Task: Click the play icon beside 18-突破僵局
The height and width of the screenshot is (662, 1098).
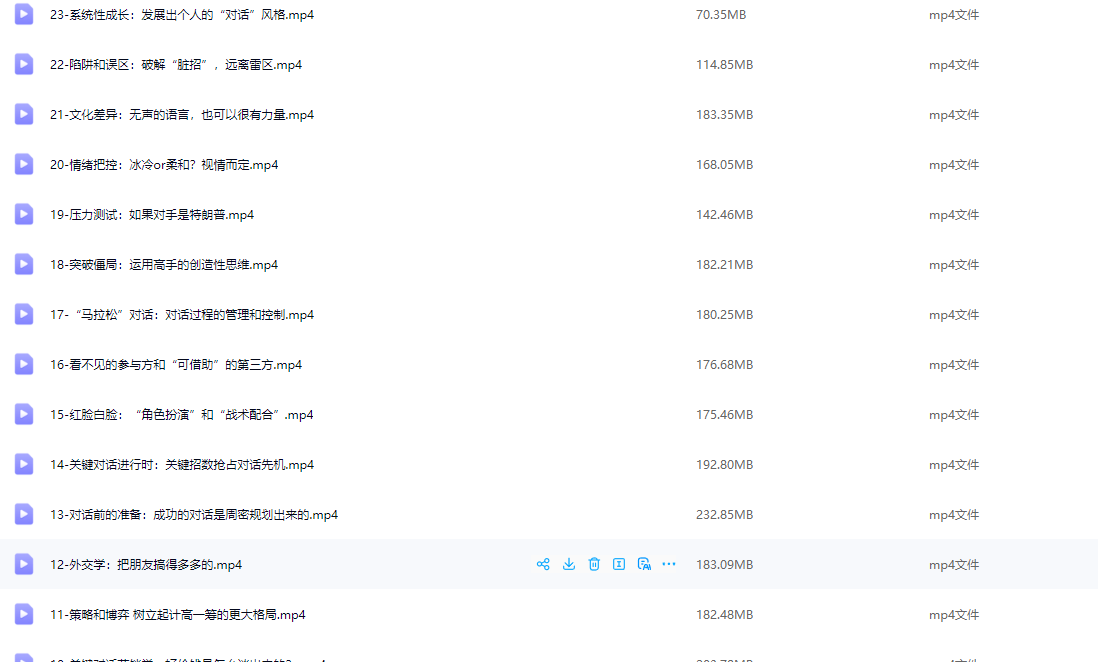Action: point(23,264)
